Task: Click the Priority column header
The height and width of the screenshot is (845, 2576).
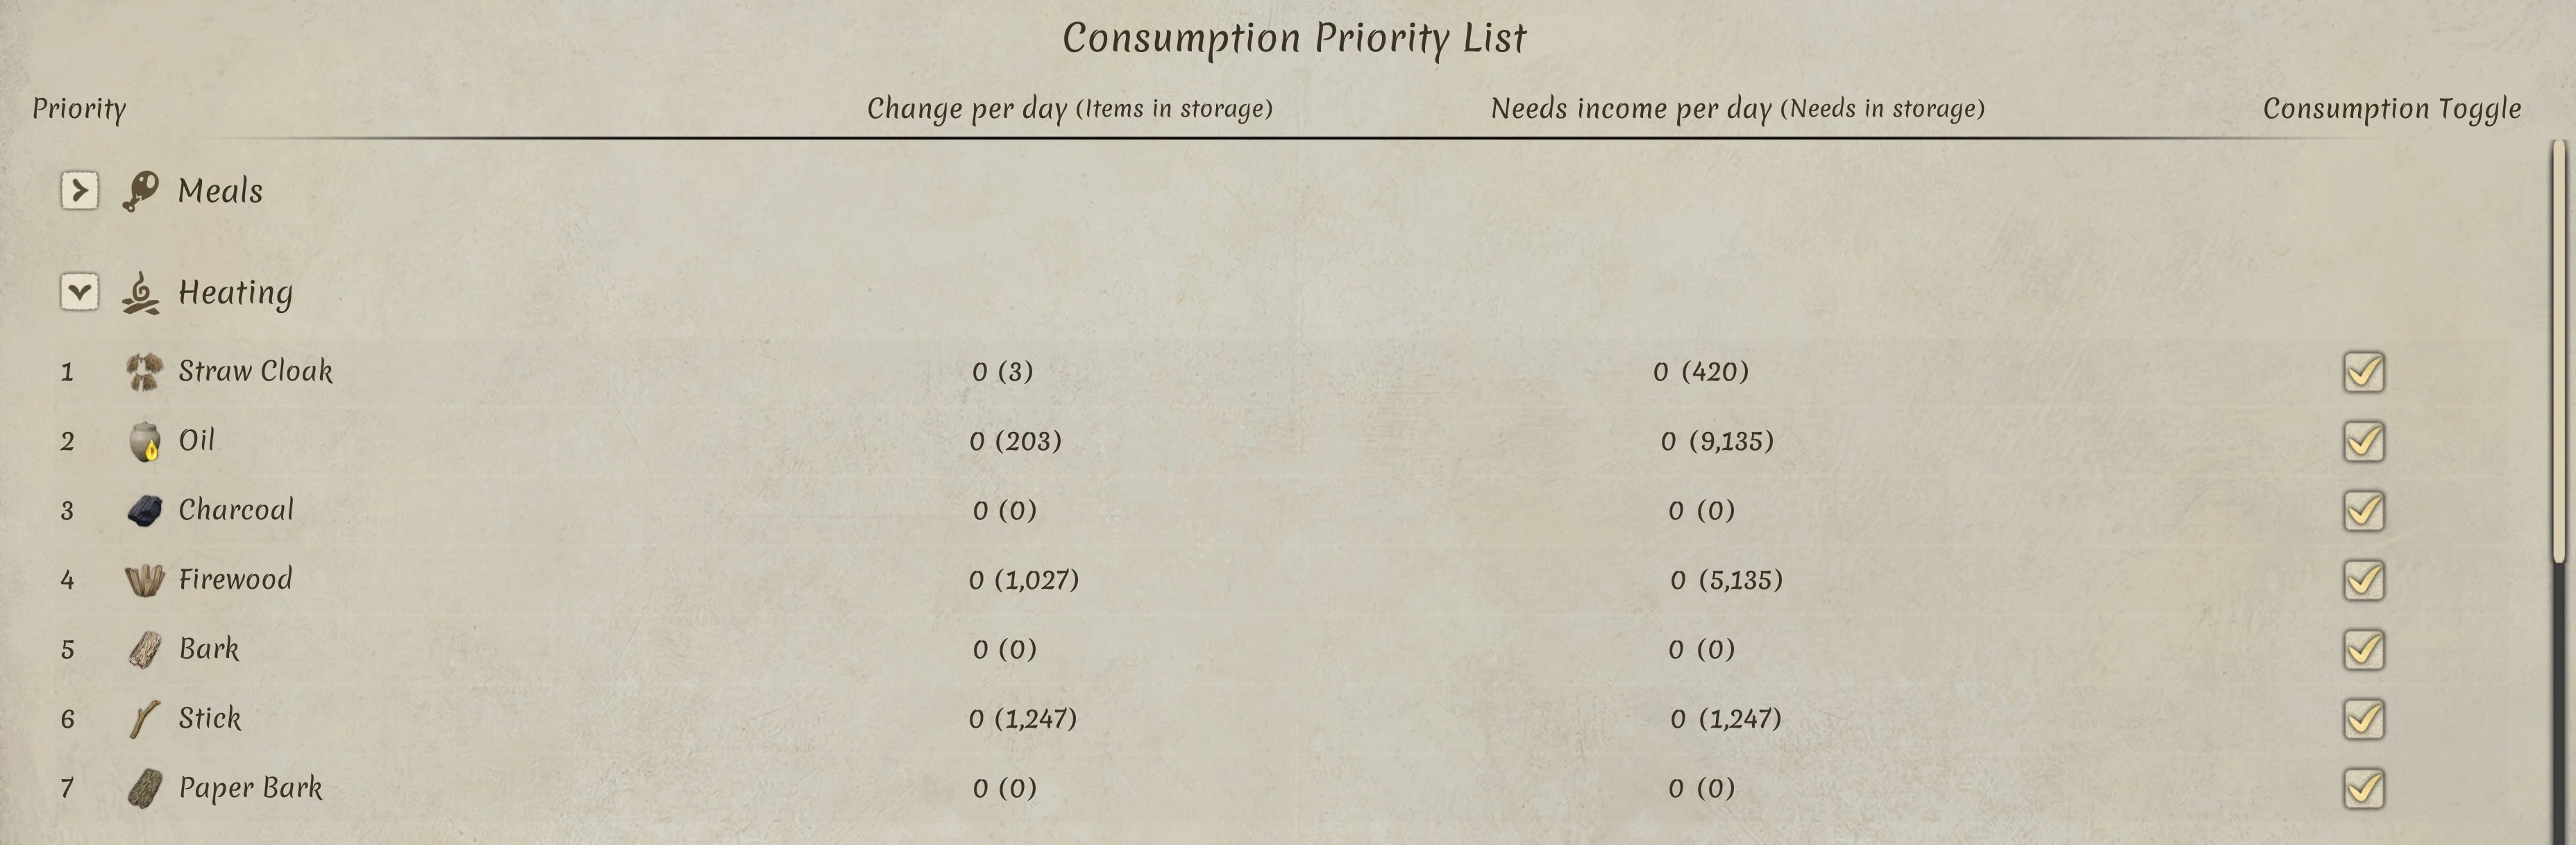Action: (x=79, y=108)
